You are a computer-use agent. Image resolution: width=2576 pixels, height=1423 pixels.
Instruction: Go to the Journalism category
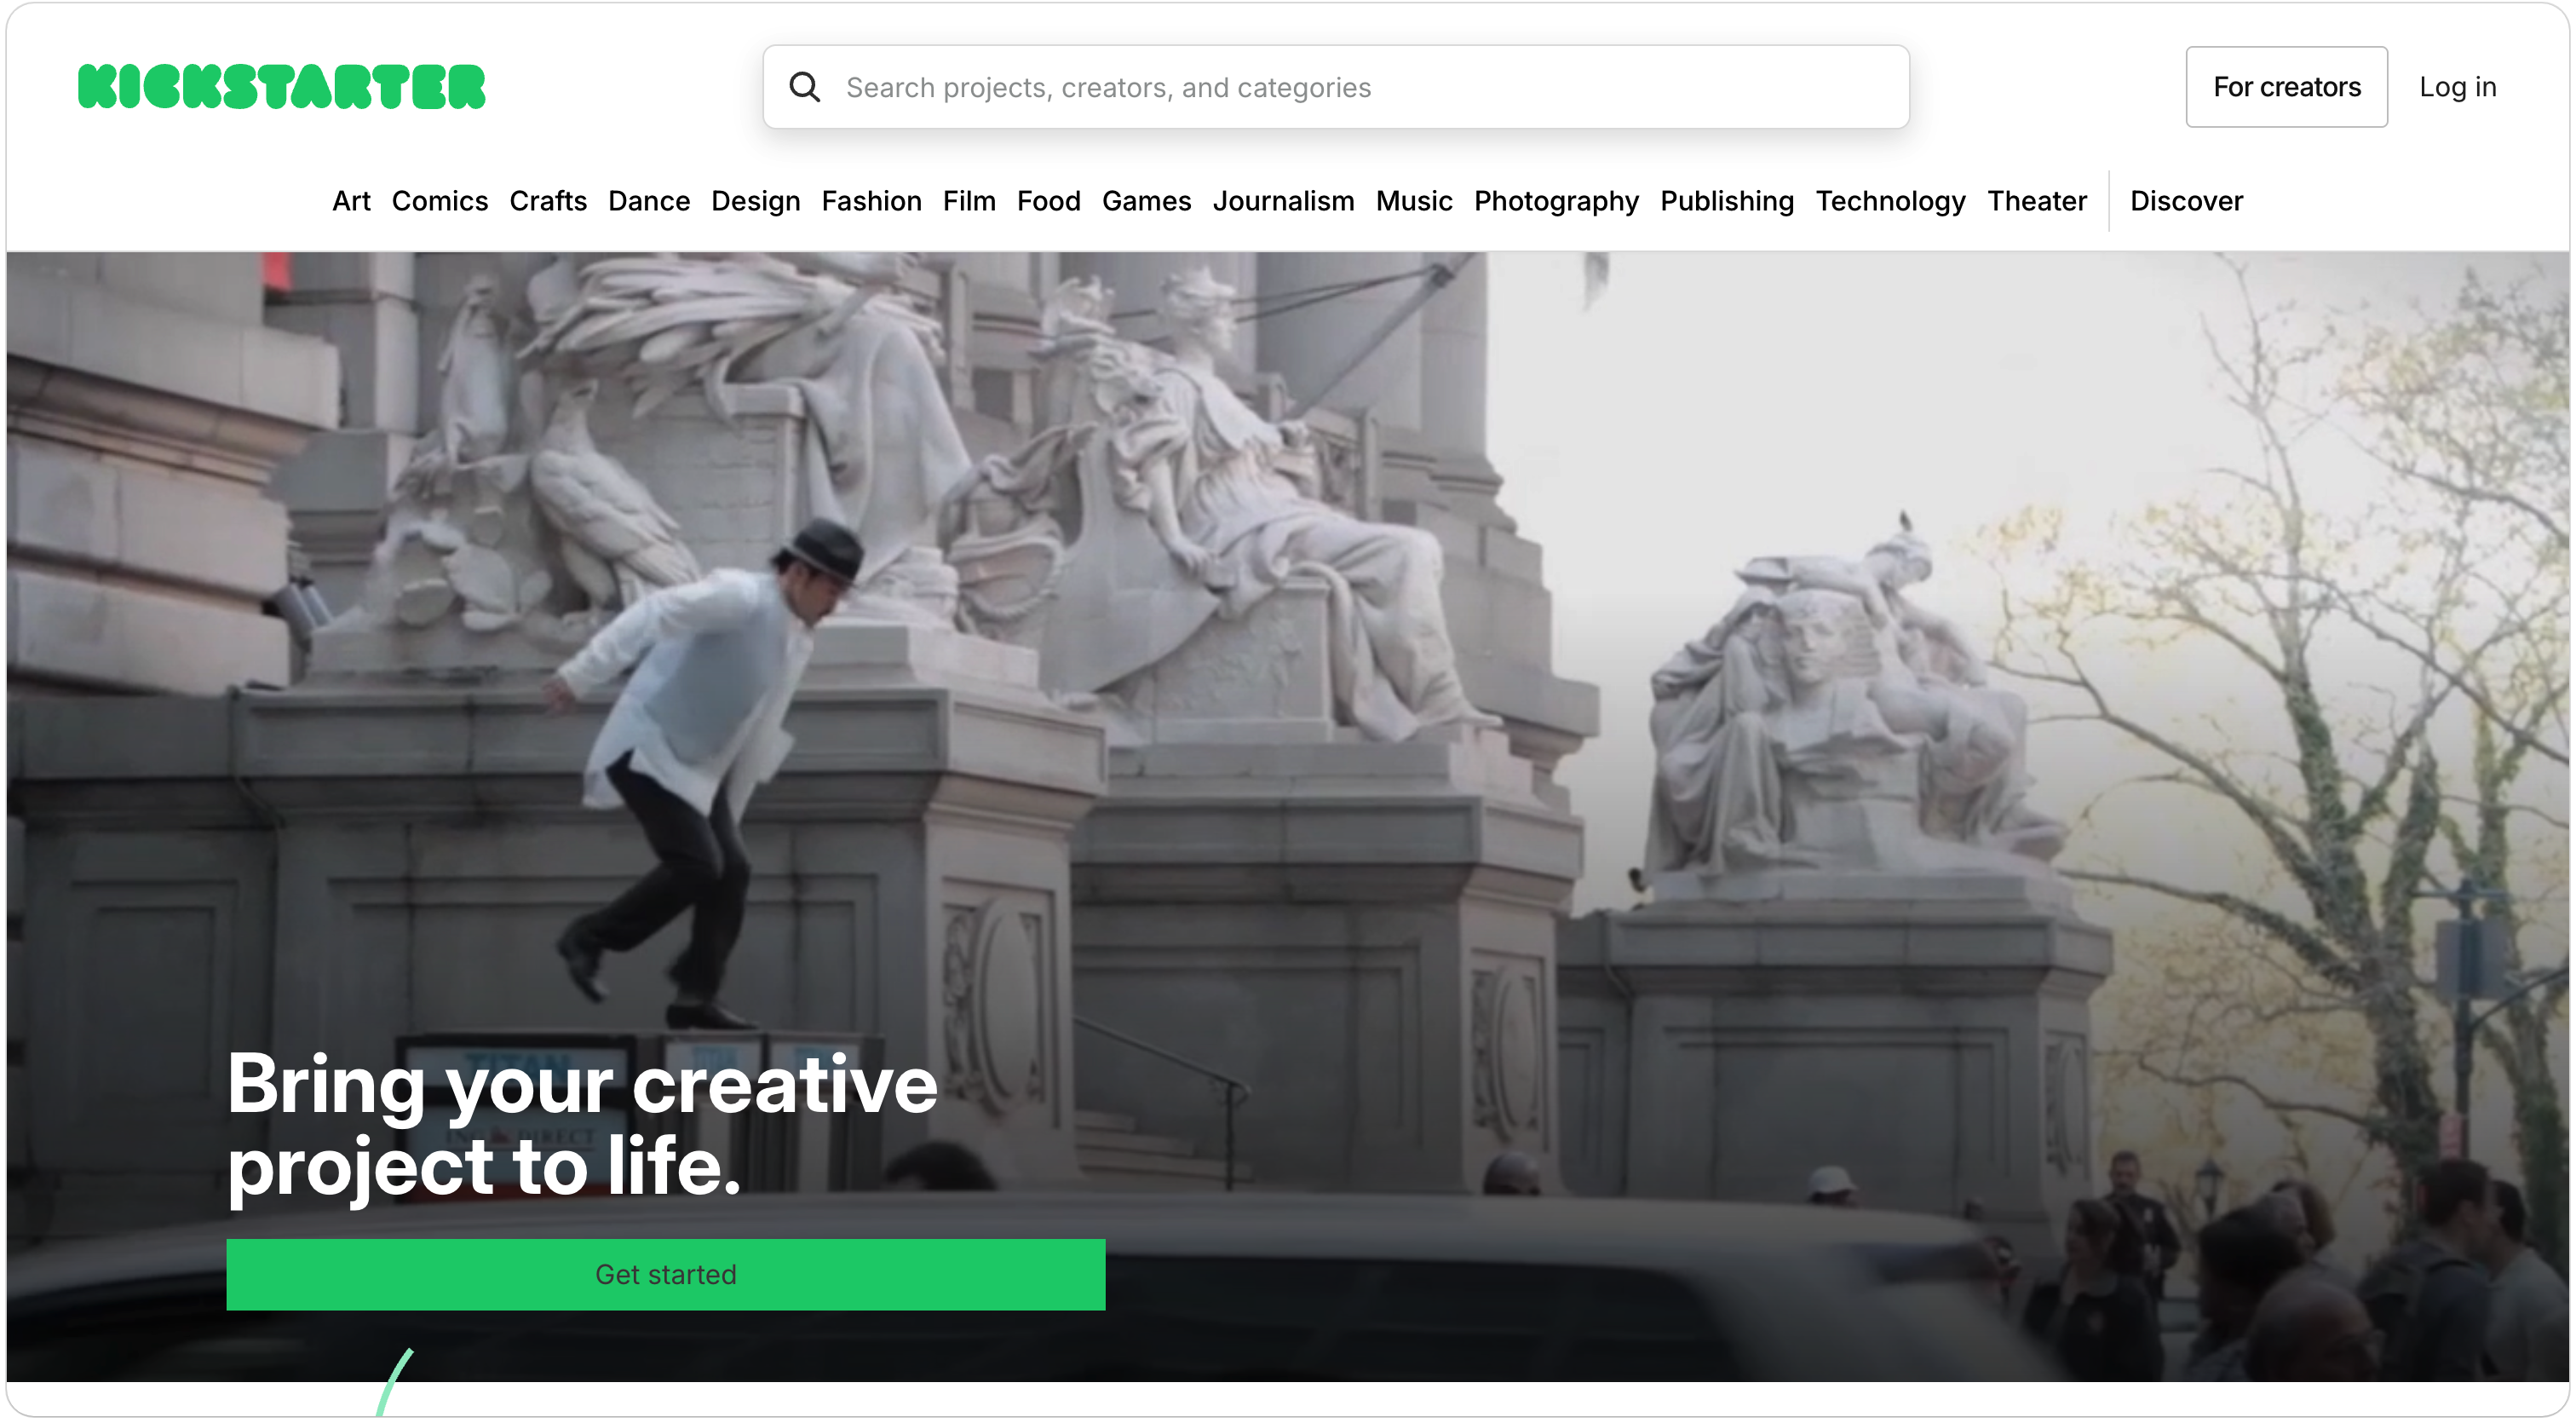(1284, 201)
